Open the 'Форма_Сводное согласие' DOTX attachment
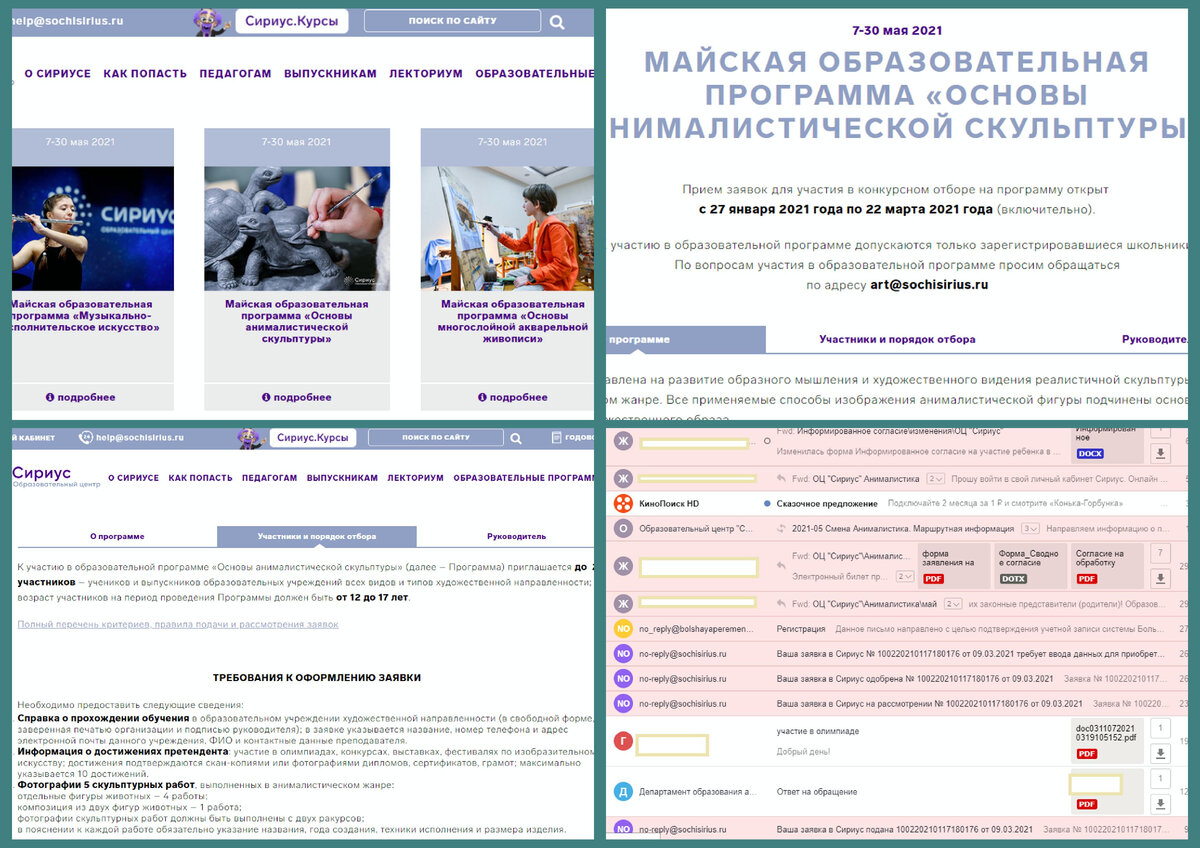Screen dimensions: 1200x848 (1029, 565)
